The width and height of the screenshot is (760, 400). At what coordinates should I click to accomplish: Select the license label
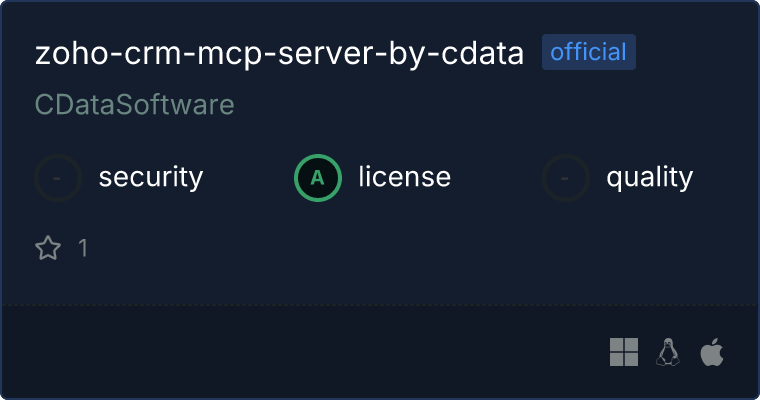404,178
